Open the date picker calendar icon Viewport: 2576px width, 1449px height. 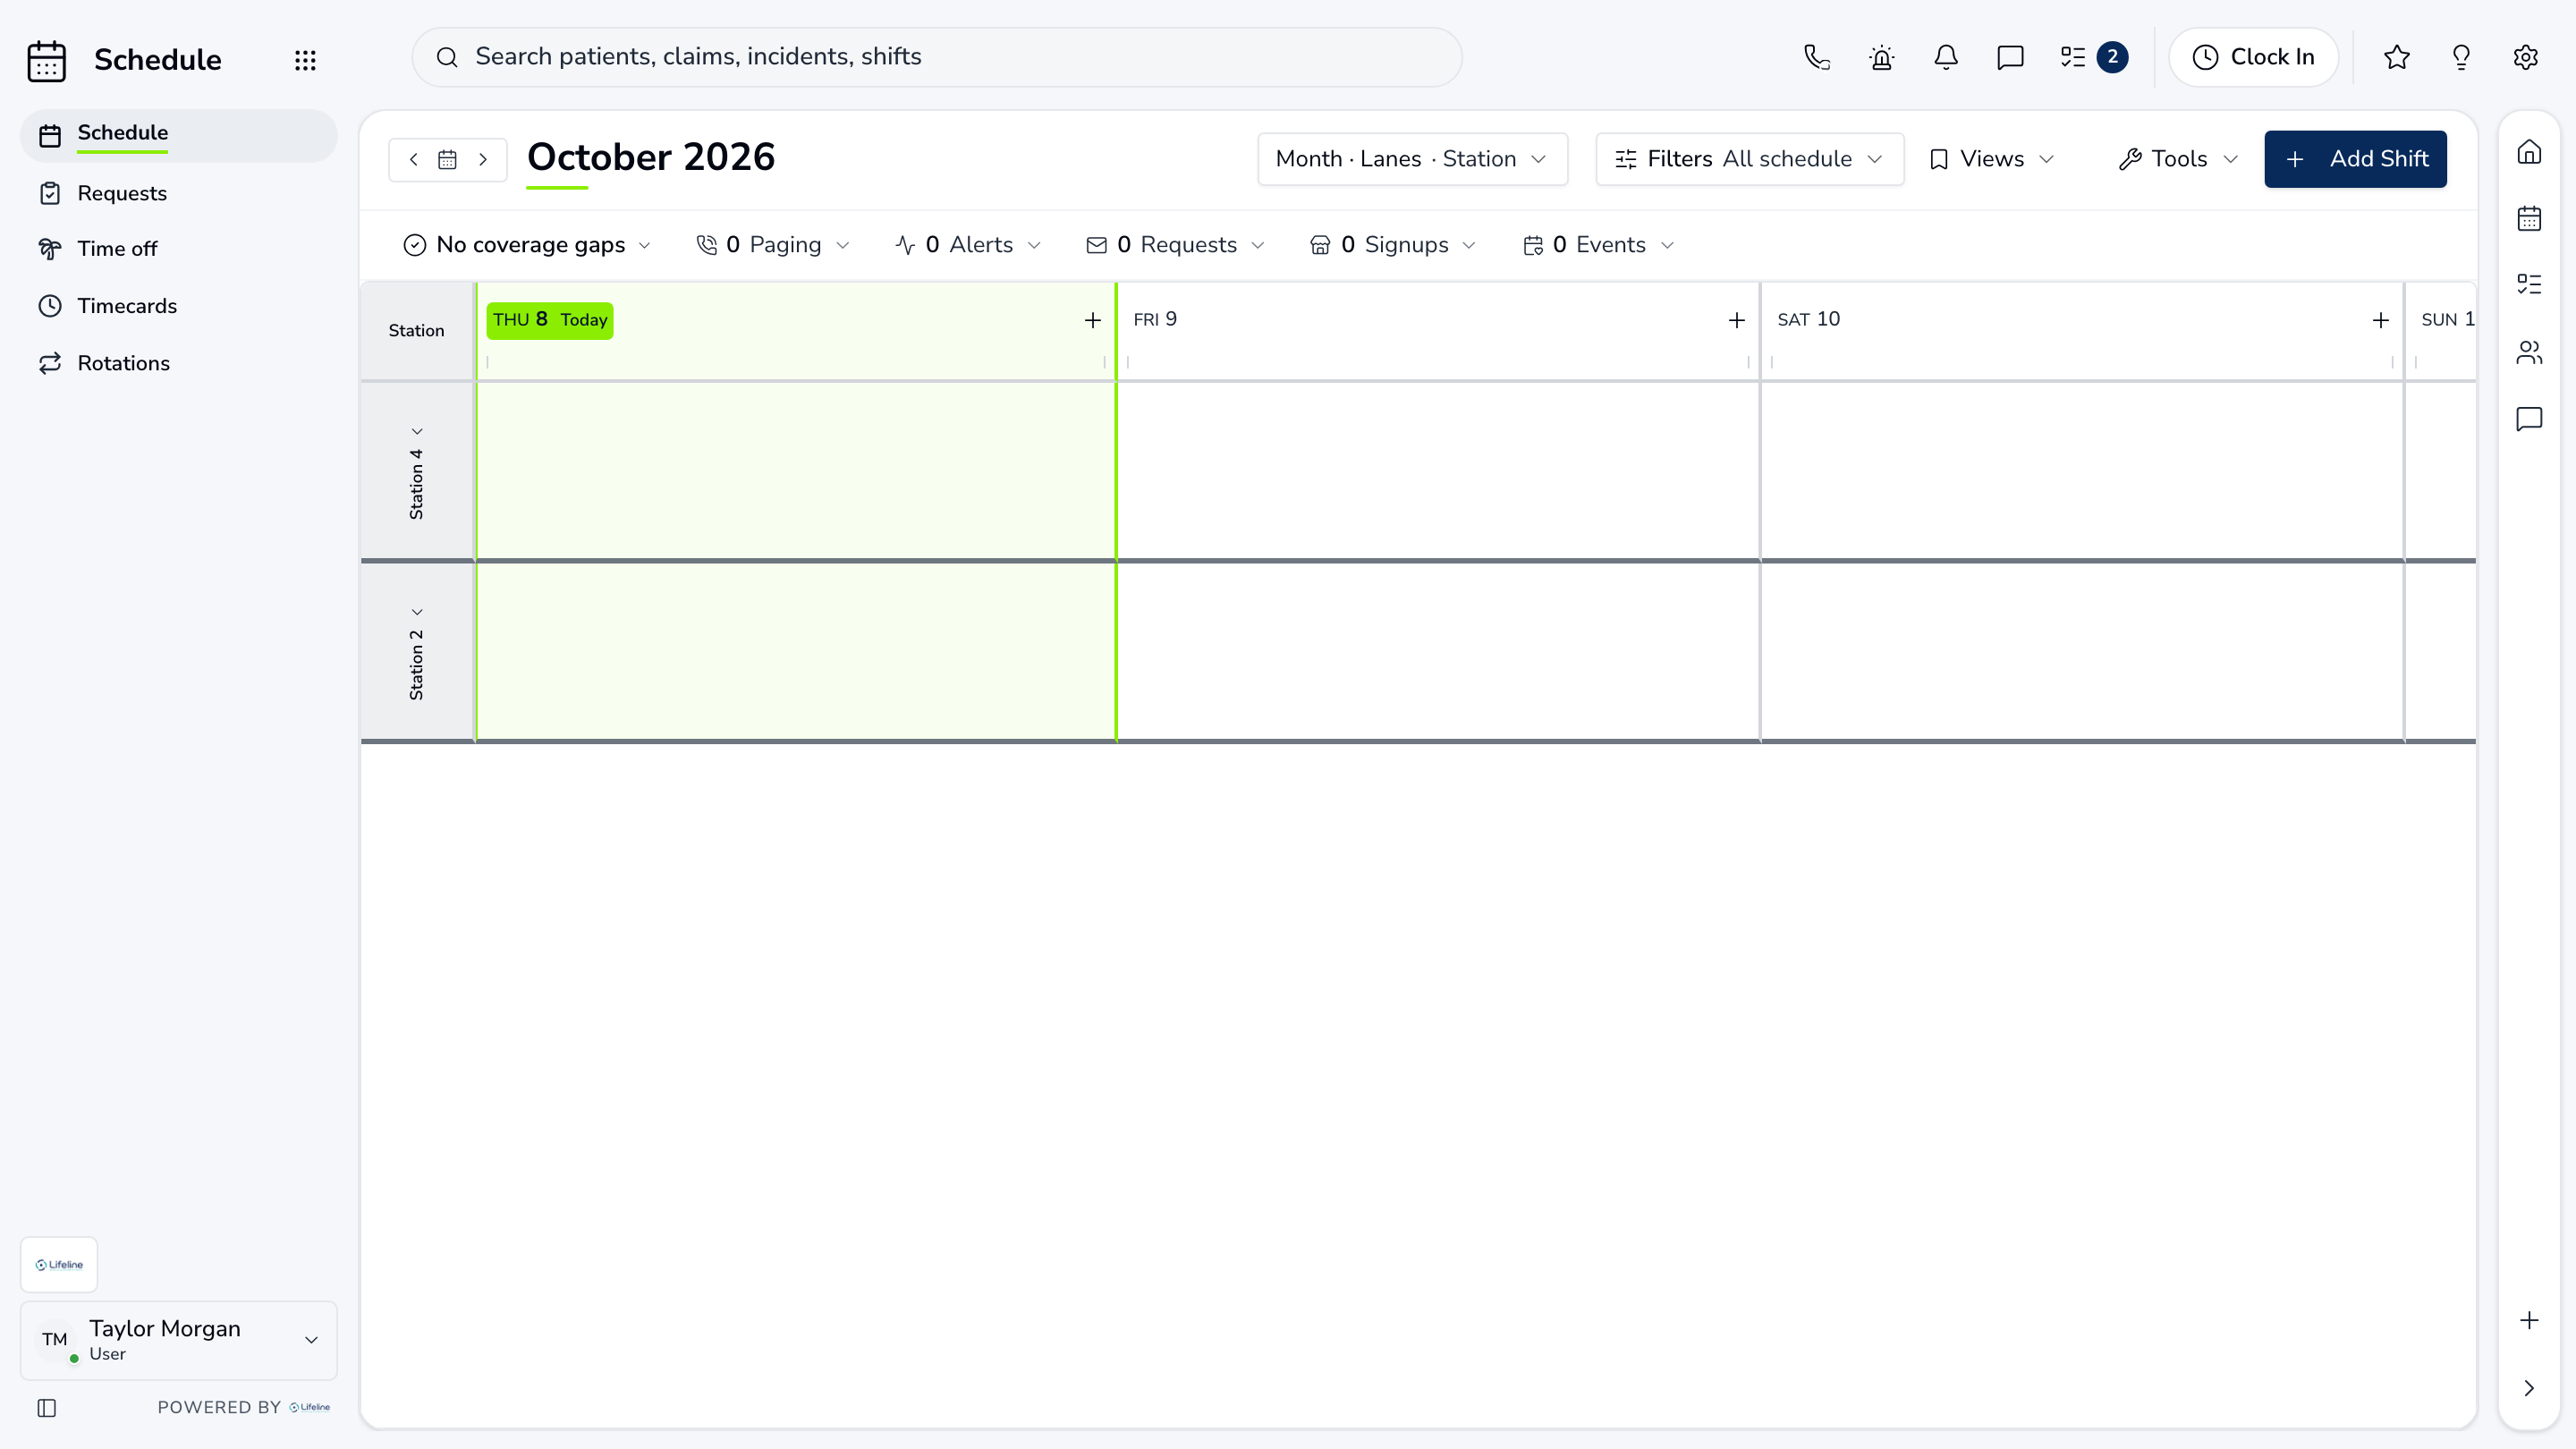[448, 159]
